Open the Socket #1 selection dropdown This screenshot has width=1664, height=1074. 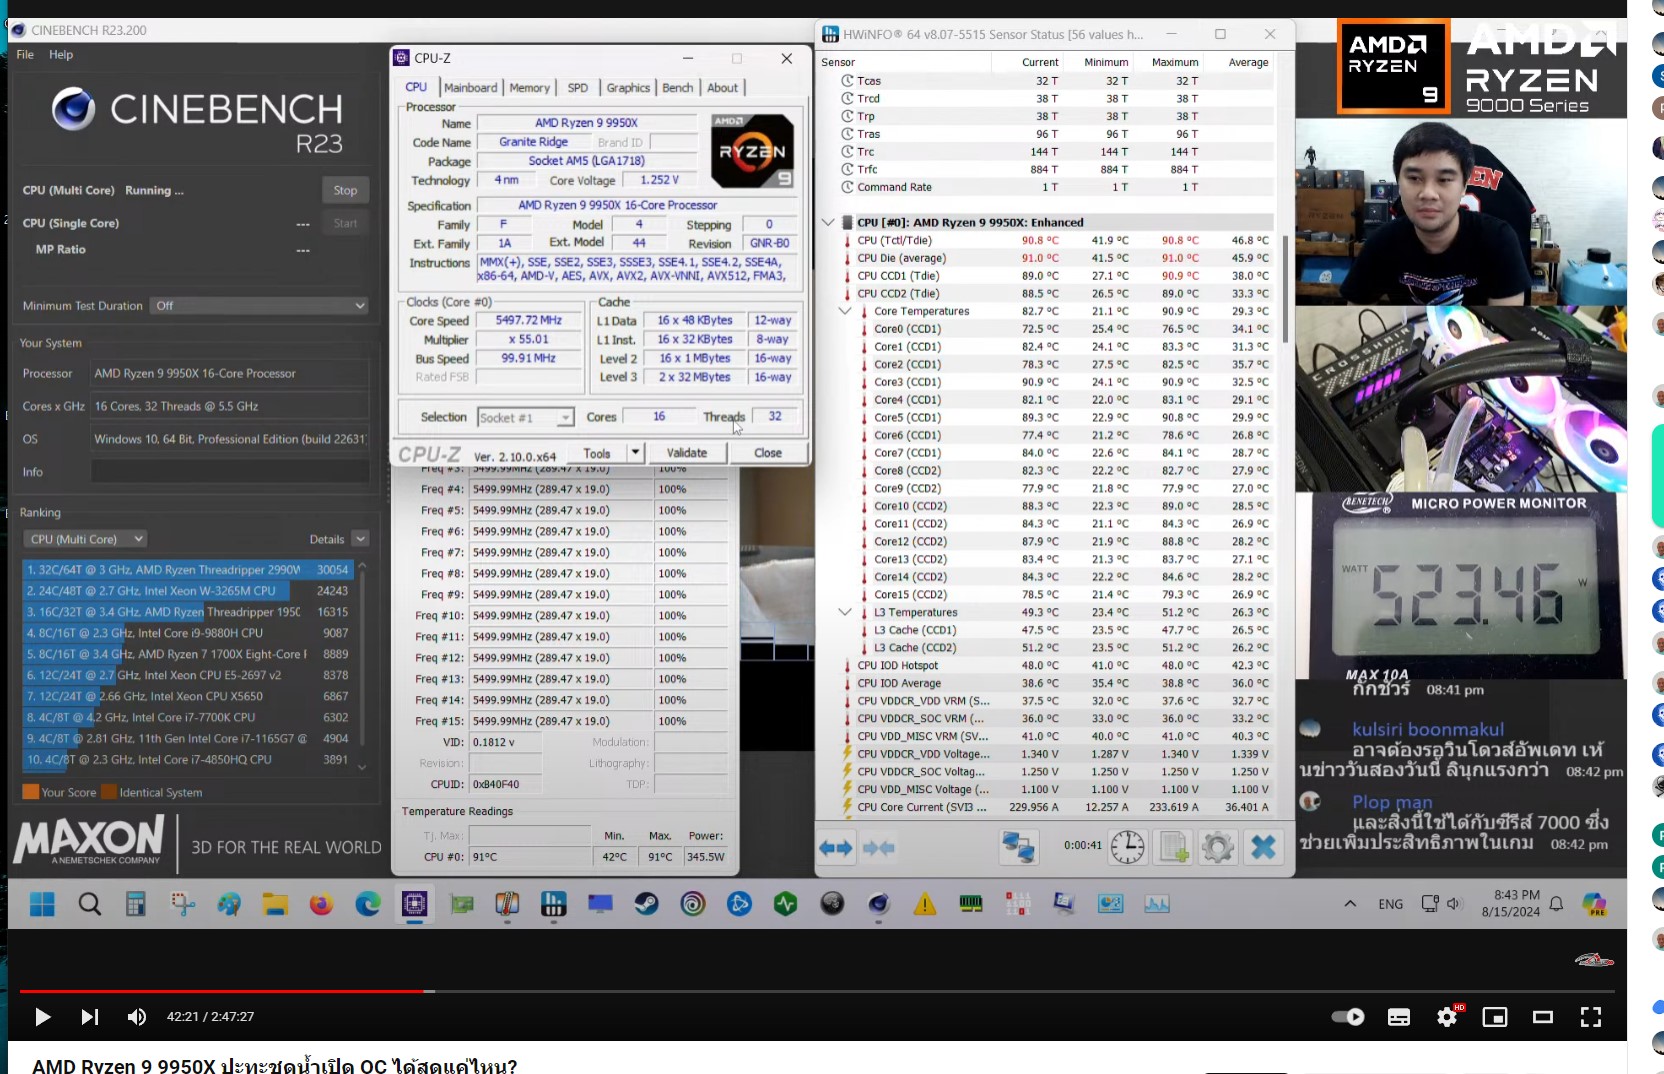pyautogui.click(x=525, y=417)
